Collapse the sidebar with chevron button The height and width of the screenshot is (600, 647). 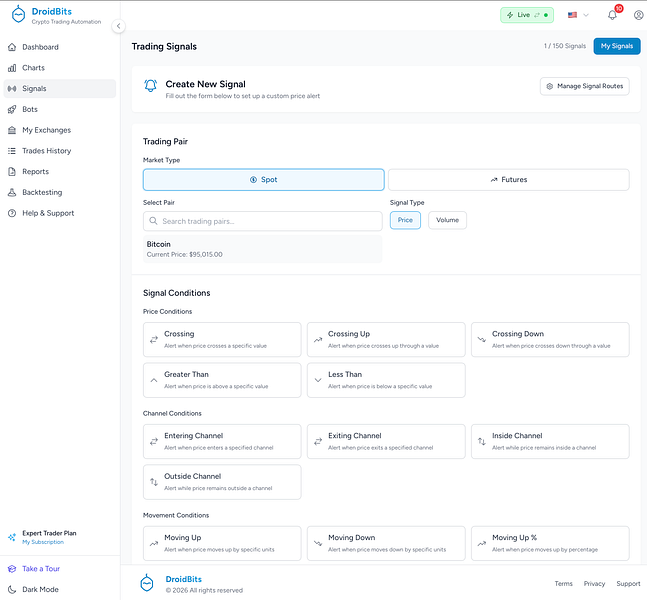click(118, 26)
